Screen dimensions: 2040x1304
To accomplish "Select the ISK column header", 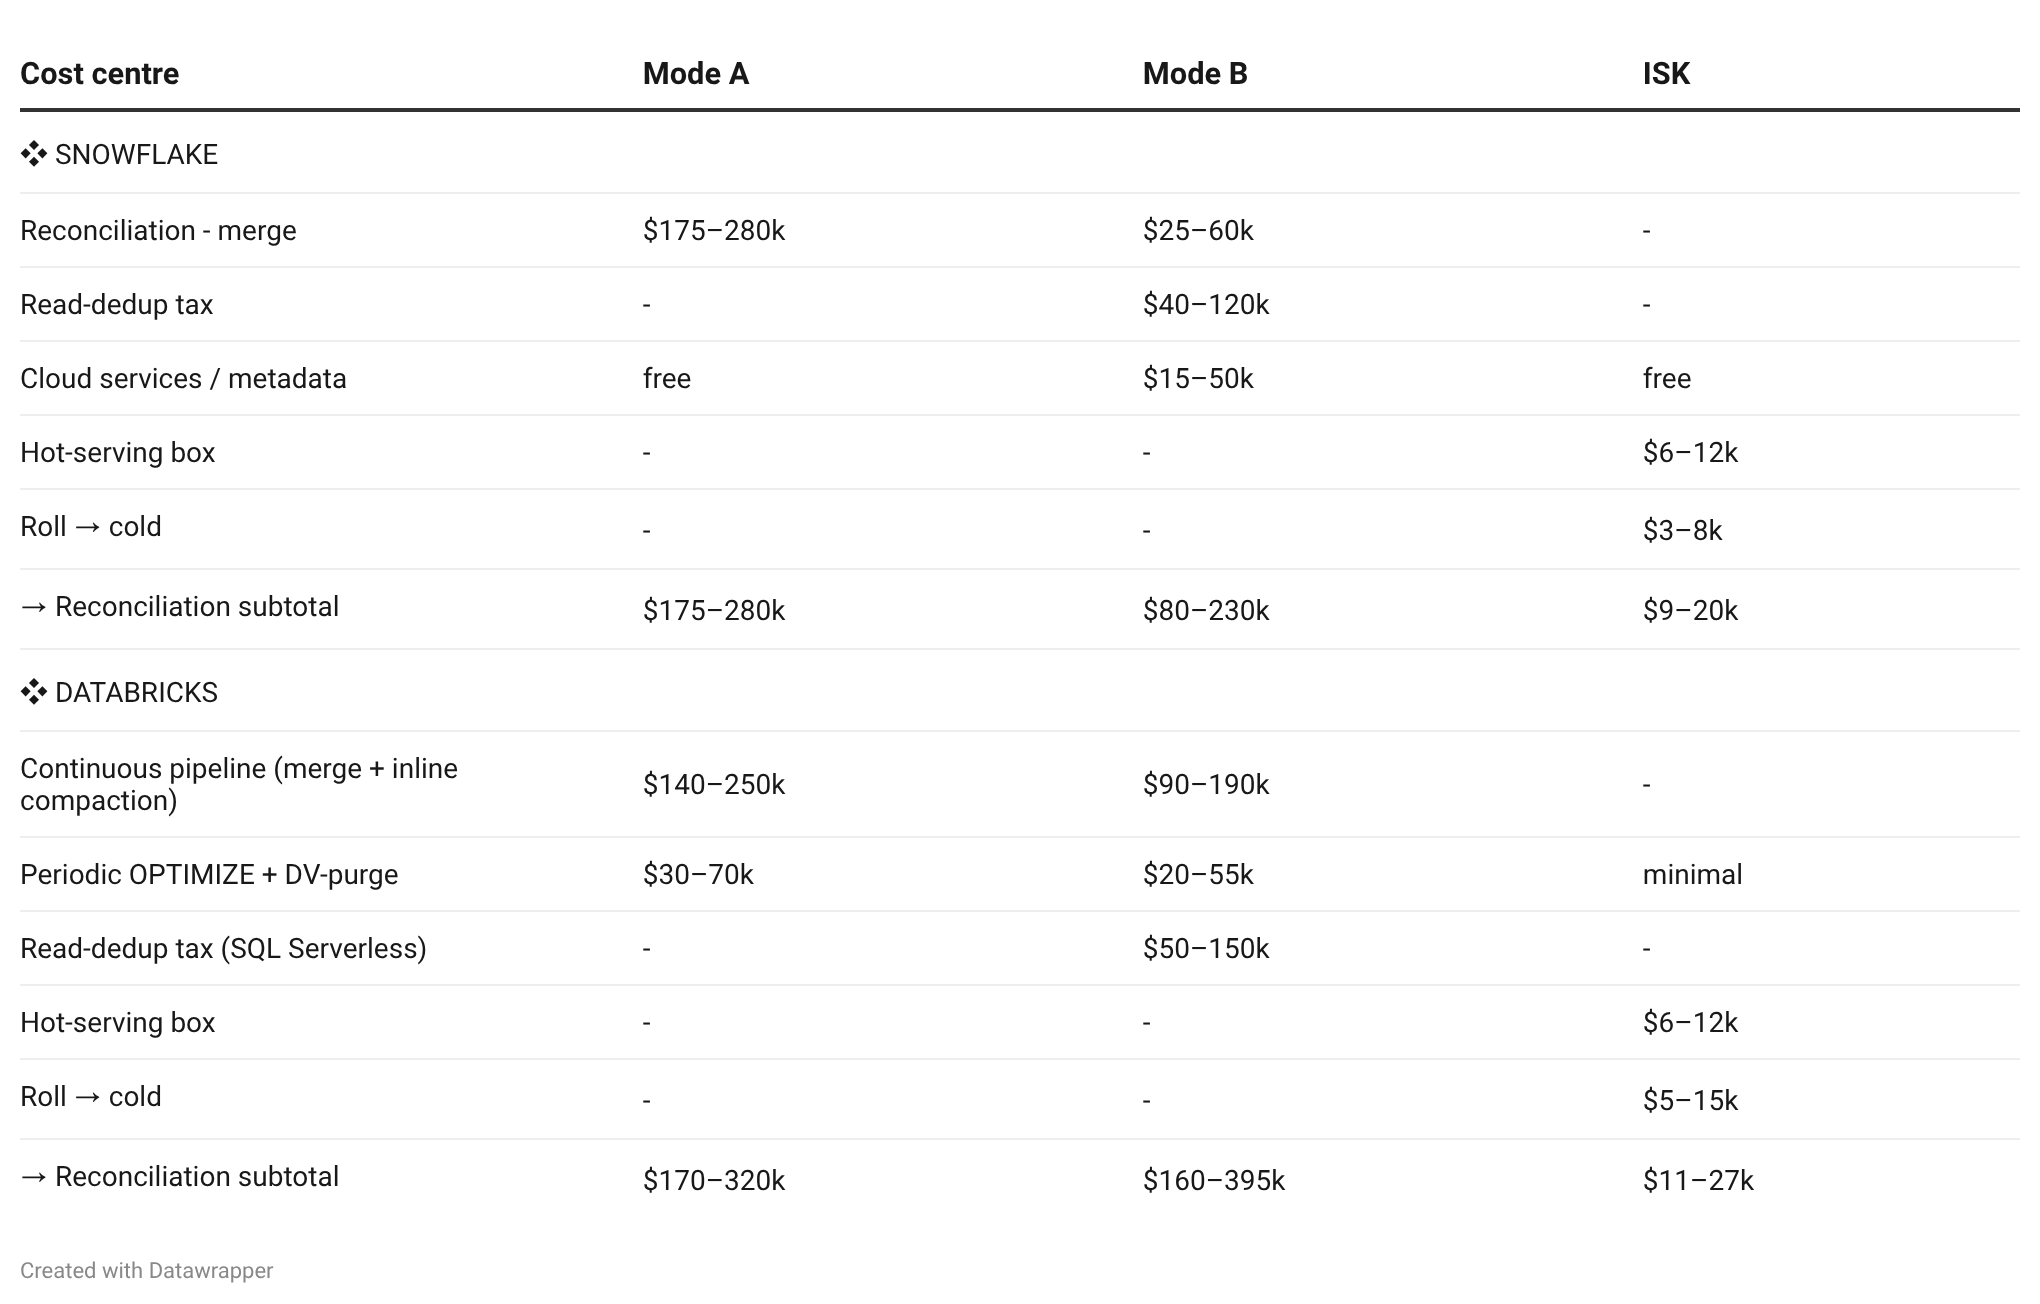I will pos(1666,73).
